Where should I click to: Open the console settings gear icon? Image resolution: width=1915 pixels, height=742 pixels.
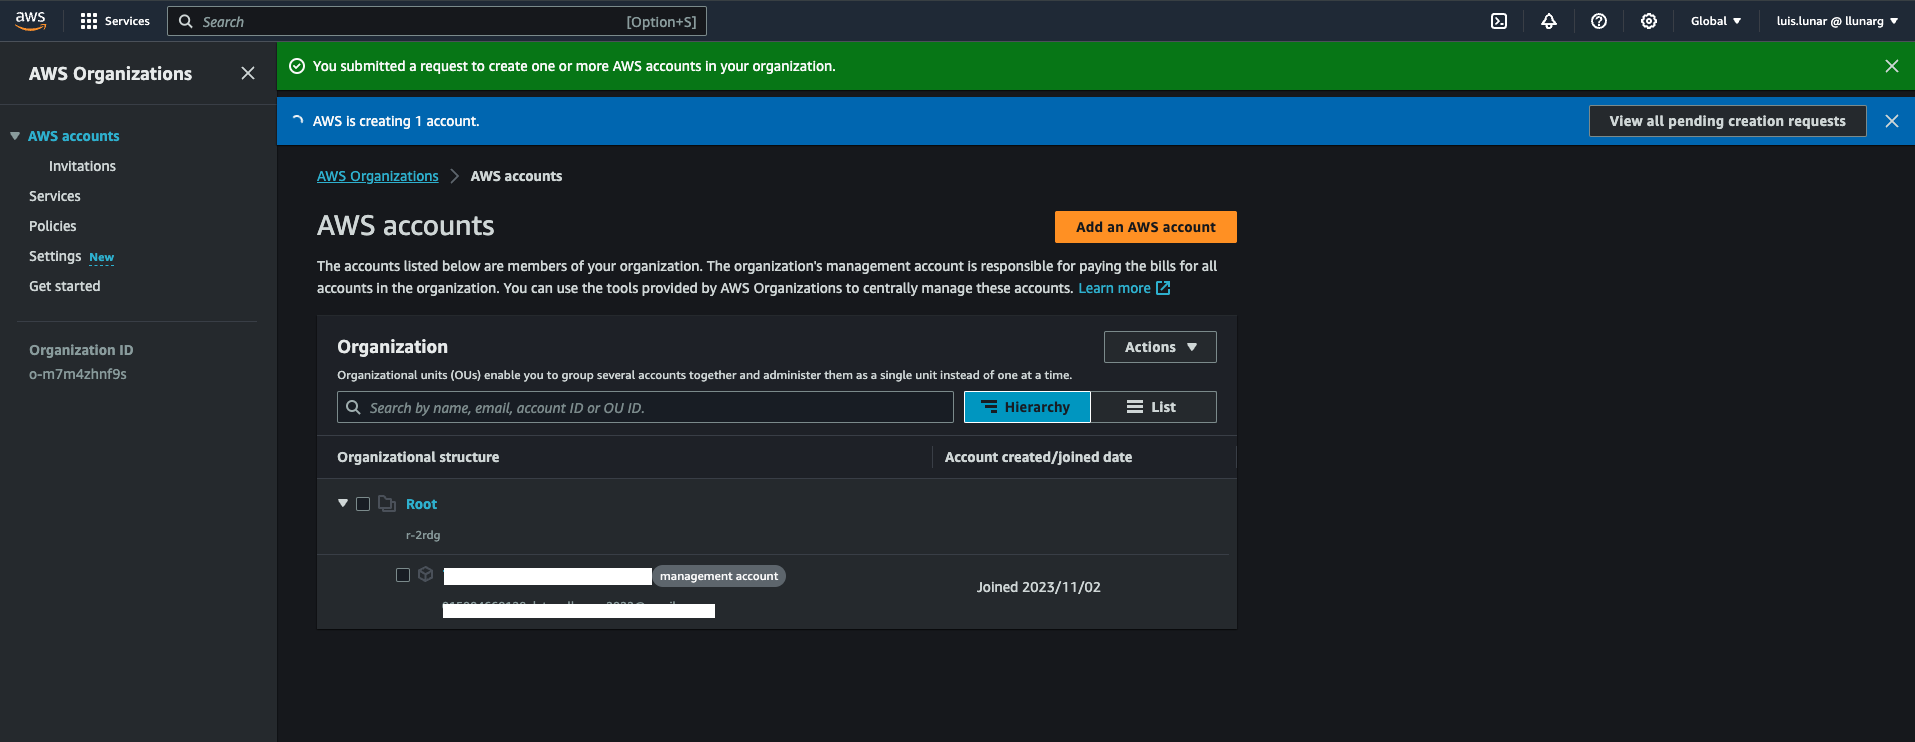[1649, 21]
